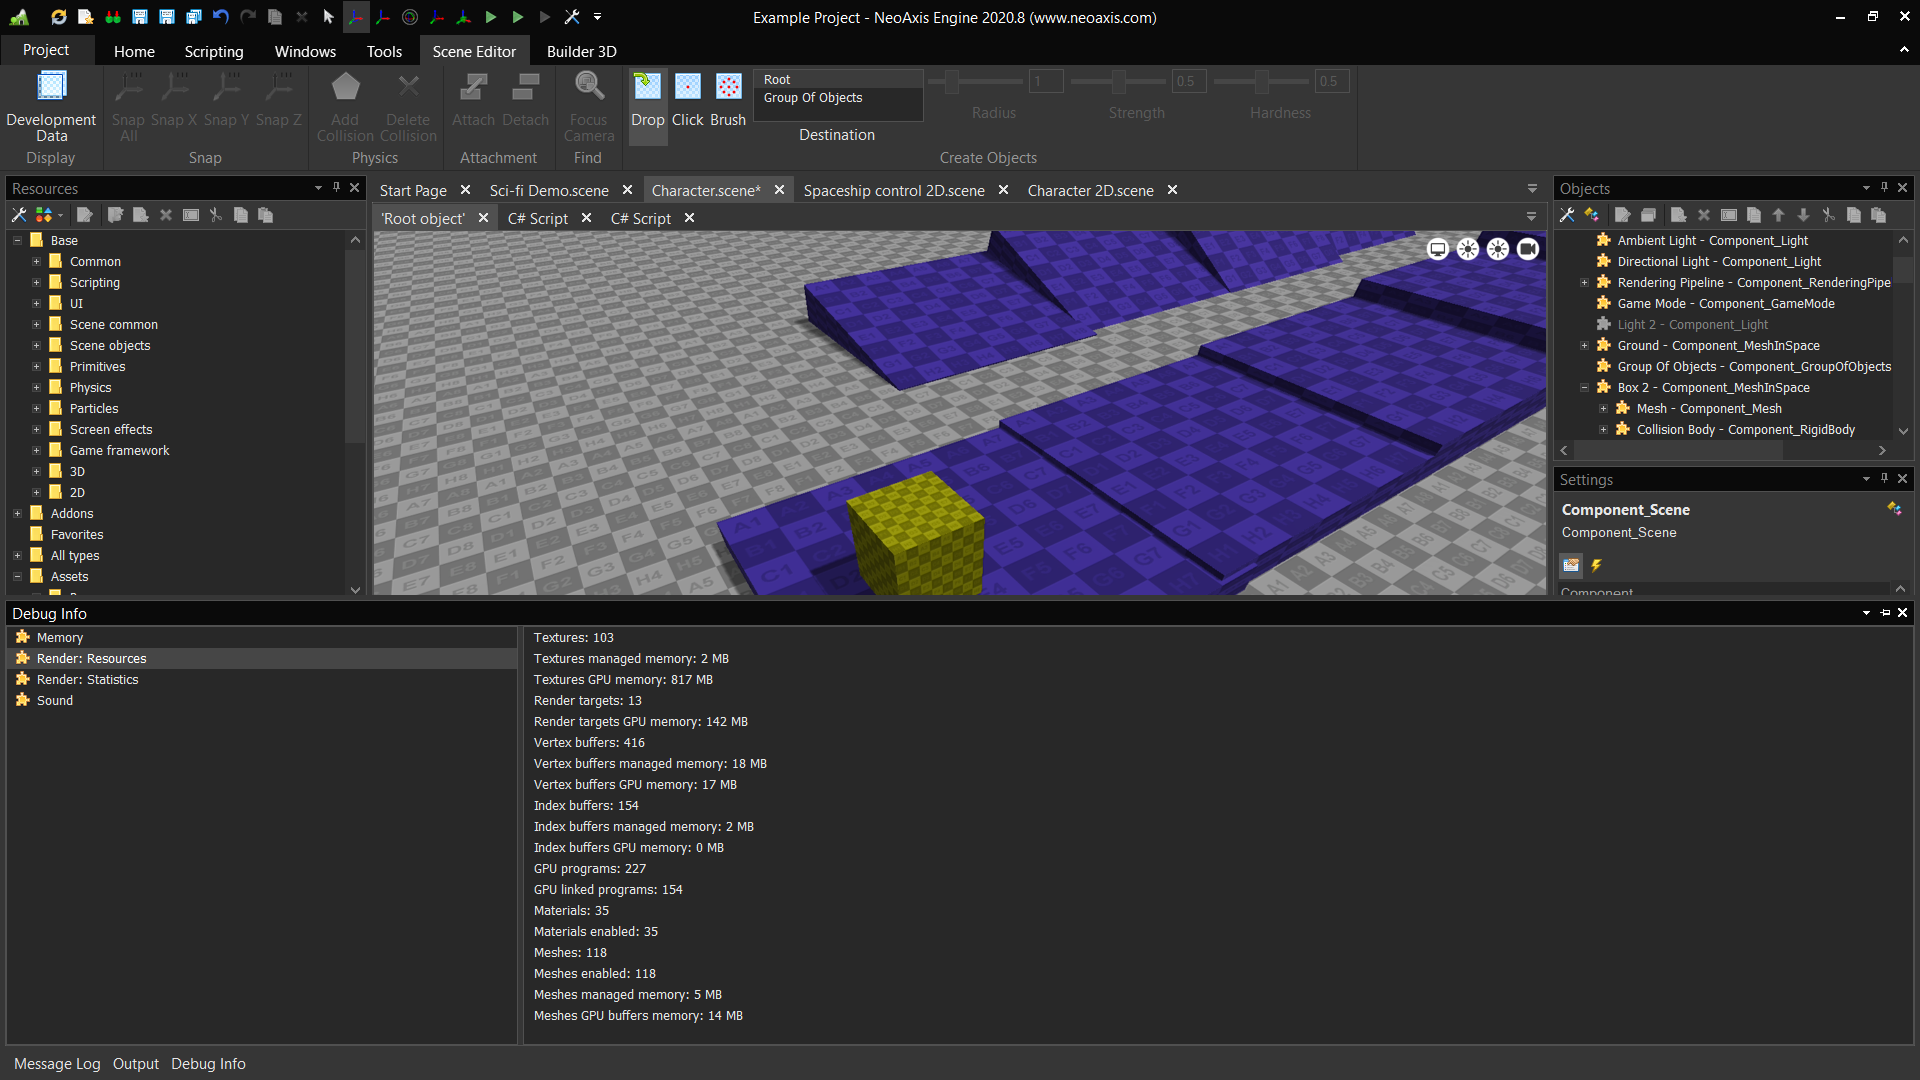
Task: Select the Drop creation mode icon
Action: pyautogui.click(x=647, y=87)
